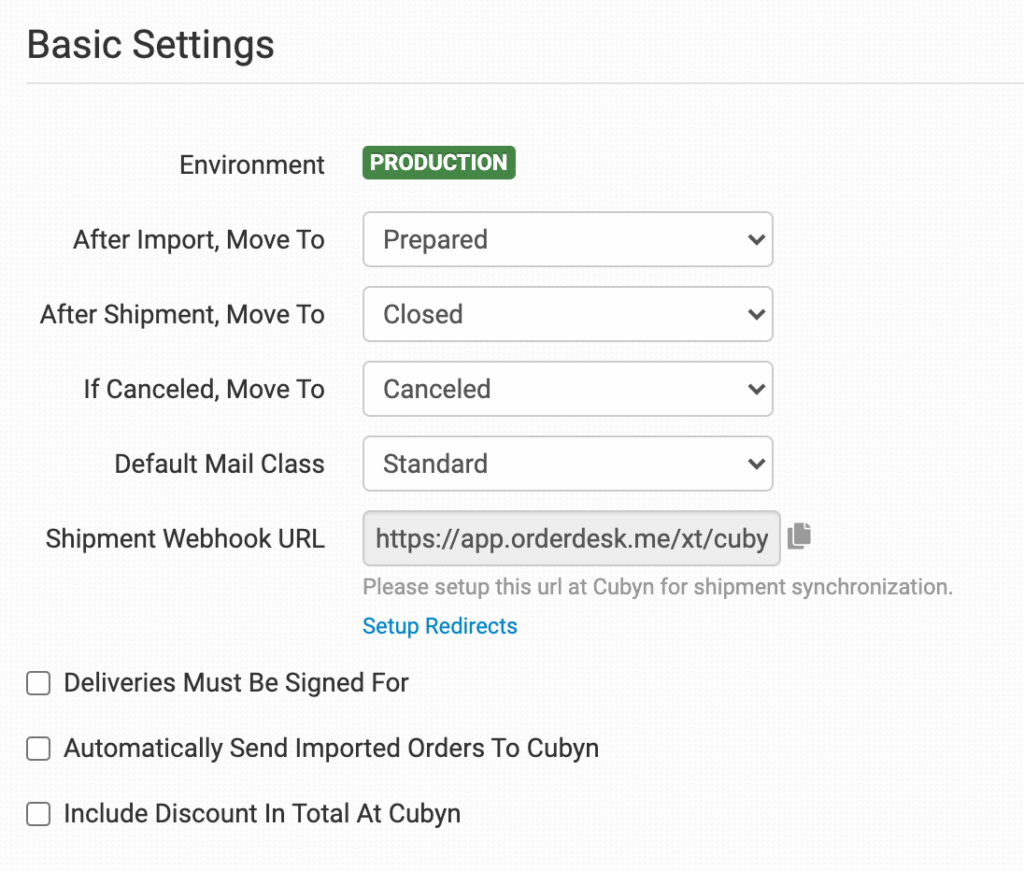1024x871 pixels.
Task: Click the After Import, Move To label
Action: (199, 240)
